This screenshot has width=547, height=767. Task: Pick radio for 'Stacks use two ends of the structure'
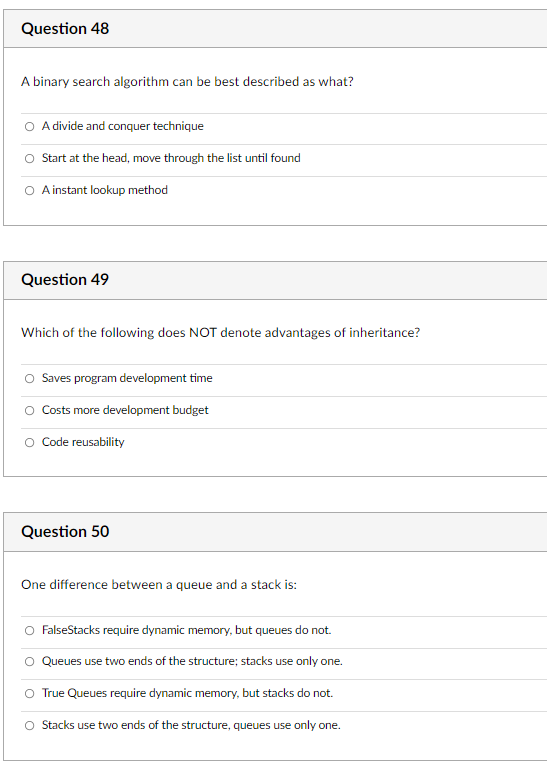29,725
